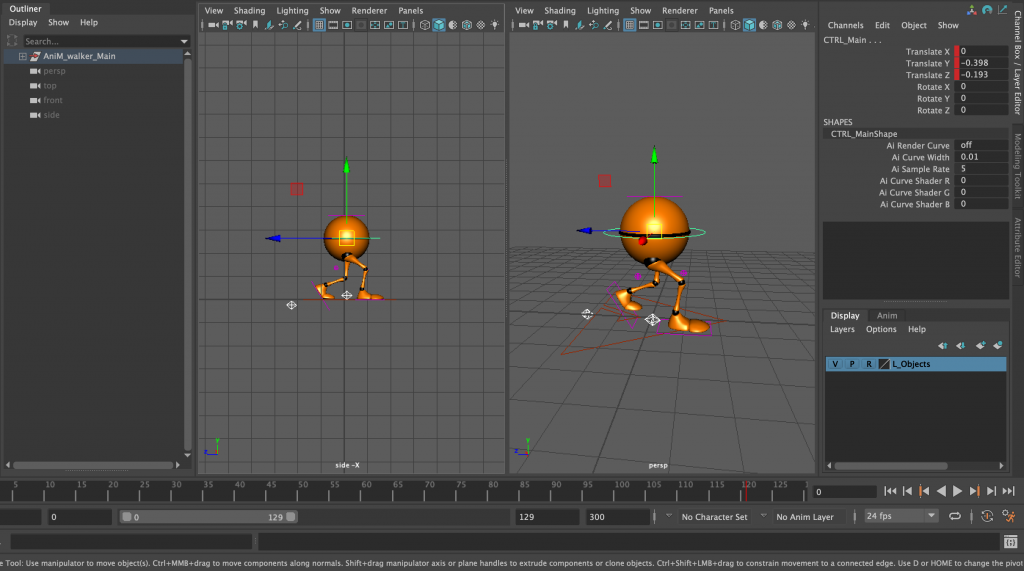
Task: Toggle auto keyframe icon
Action: pyautogui.click(x=987, y=516)
